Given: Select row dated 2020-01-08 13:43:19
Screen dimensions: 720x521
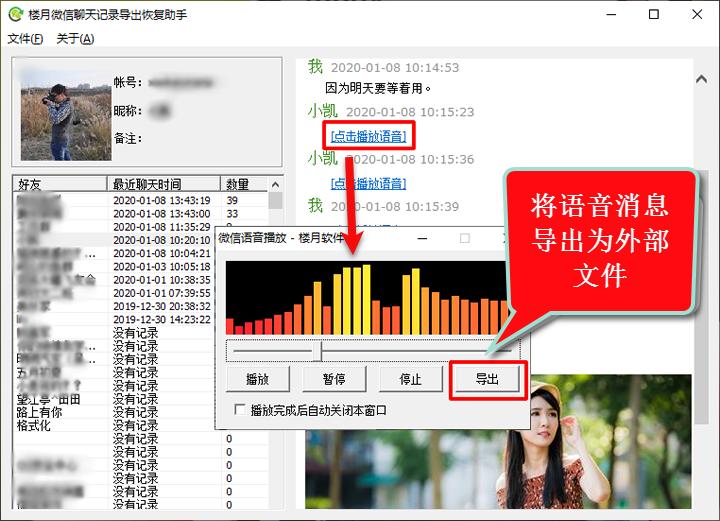Looking at the screenshot, I should tap(141, 200).
